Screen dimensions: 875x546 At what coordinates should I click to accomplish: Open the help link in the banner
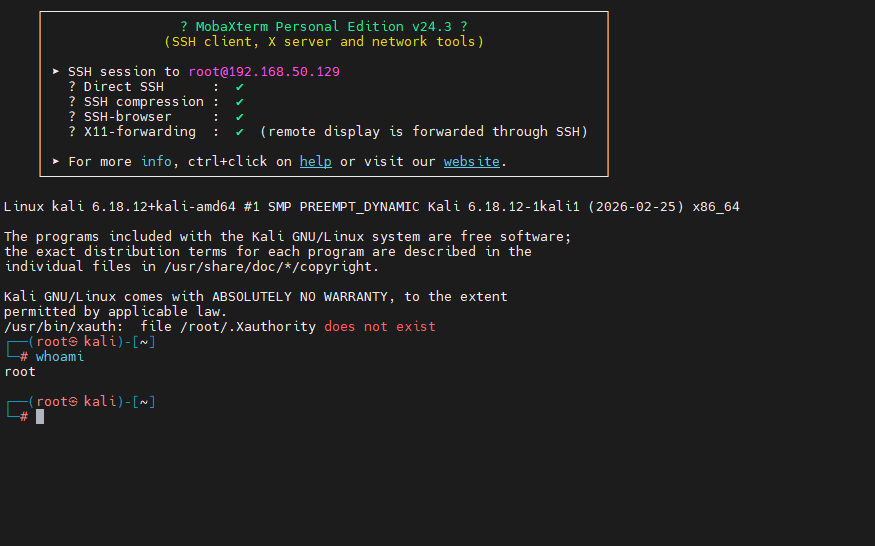pos(315,161)
